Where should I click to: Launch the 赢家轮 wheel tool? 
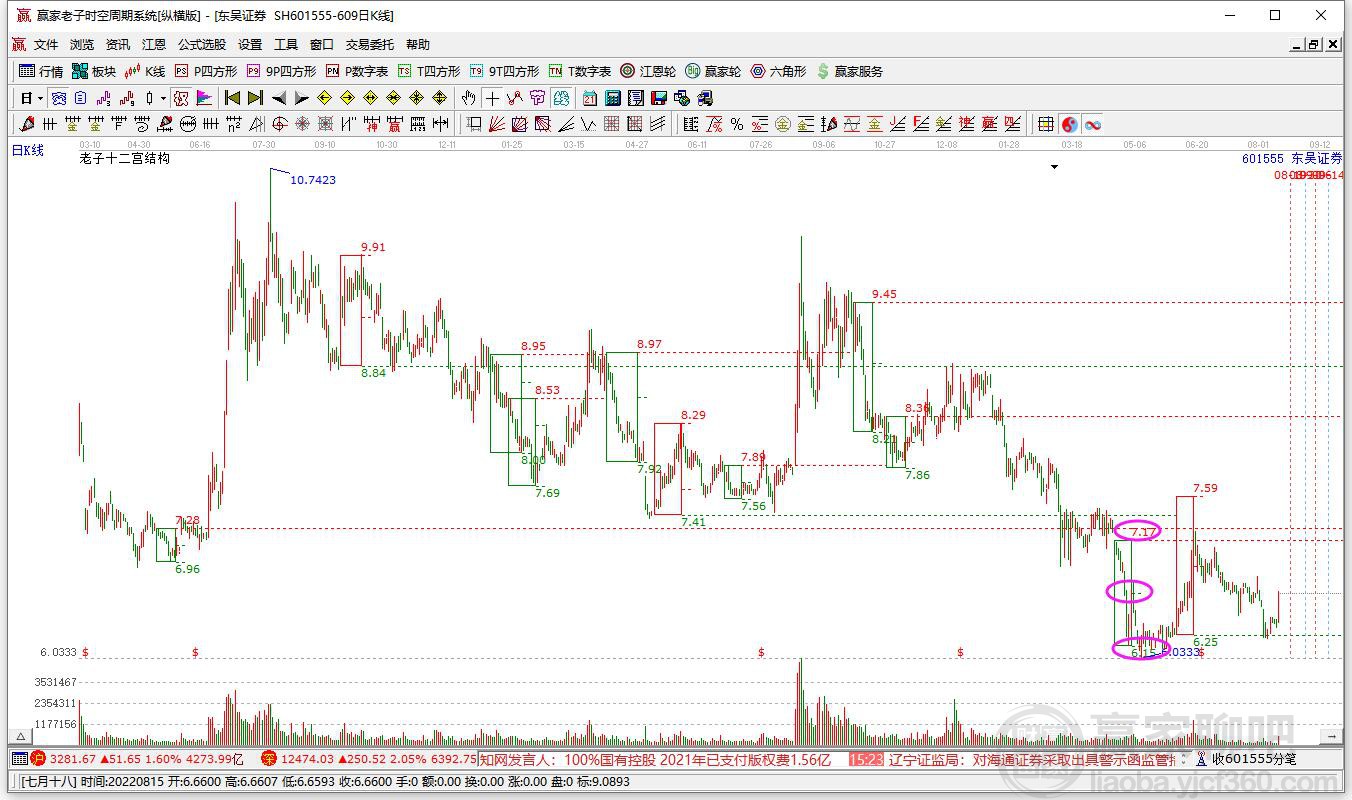tap(713, 71)
